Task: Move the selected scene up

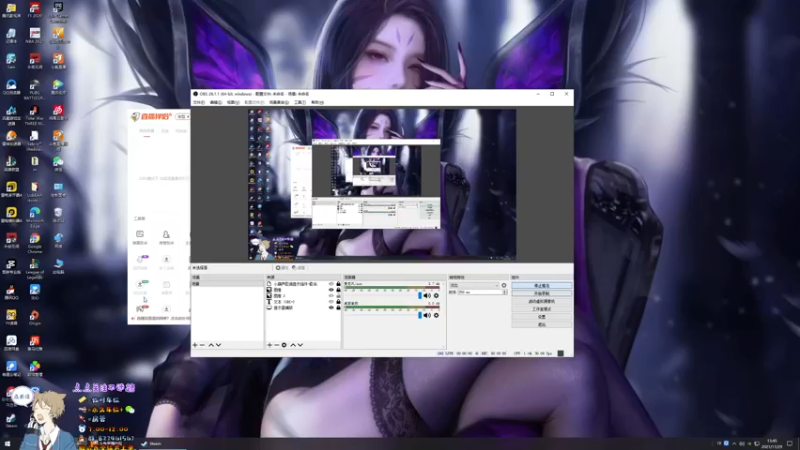Action: pos(211,345)
